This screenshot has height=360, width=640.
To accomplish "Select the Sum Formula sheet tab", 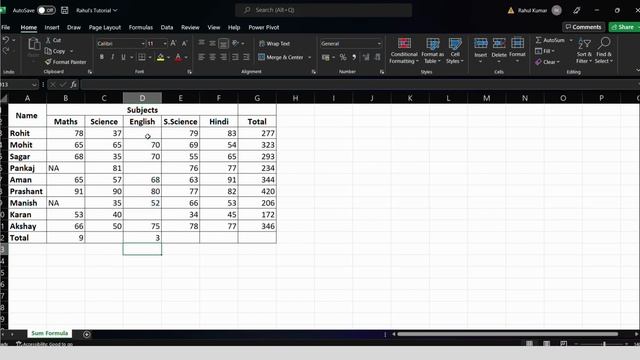I will point(50,333).
